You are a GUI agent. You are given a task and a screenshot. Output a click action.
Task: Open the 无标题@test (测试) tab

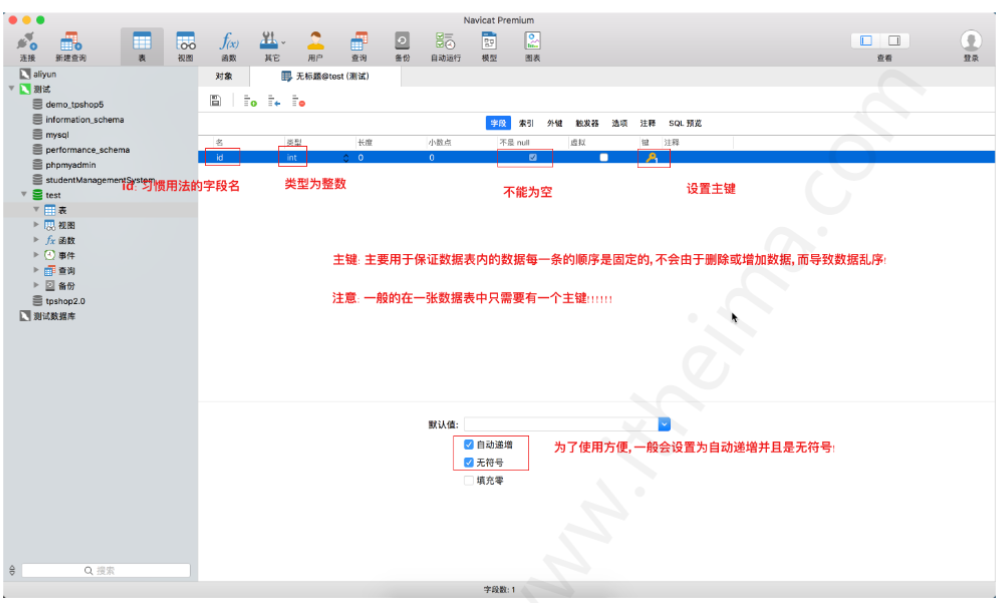325,76
